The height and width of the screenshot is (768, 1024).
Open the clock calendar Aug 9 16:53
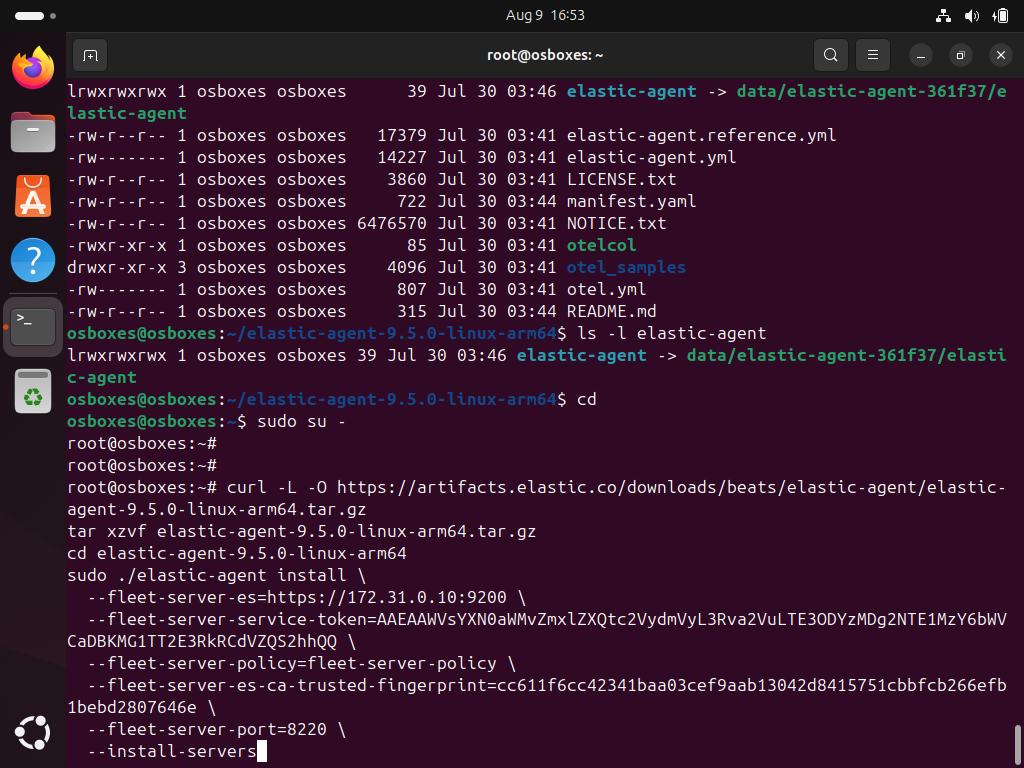[545, 16]
